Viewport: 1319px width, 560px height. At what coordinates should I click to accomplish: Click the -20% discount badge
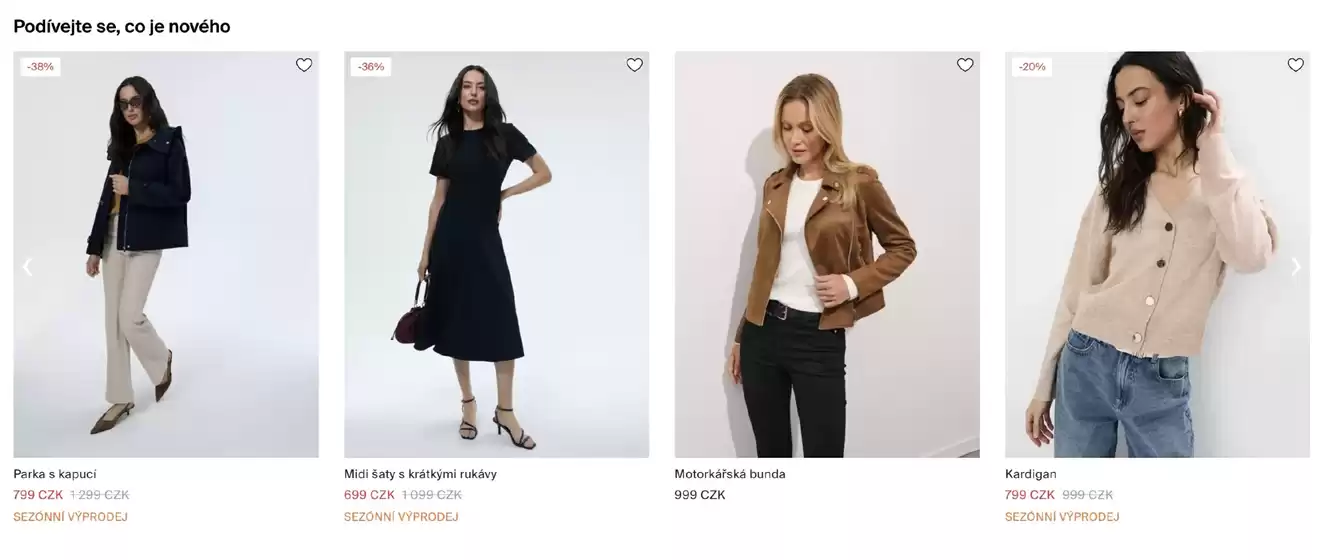1032,67
